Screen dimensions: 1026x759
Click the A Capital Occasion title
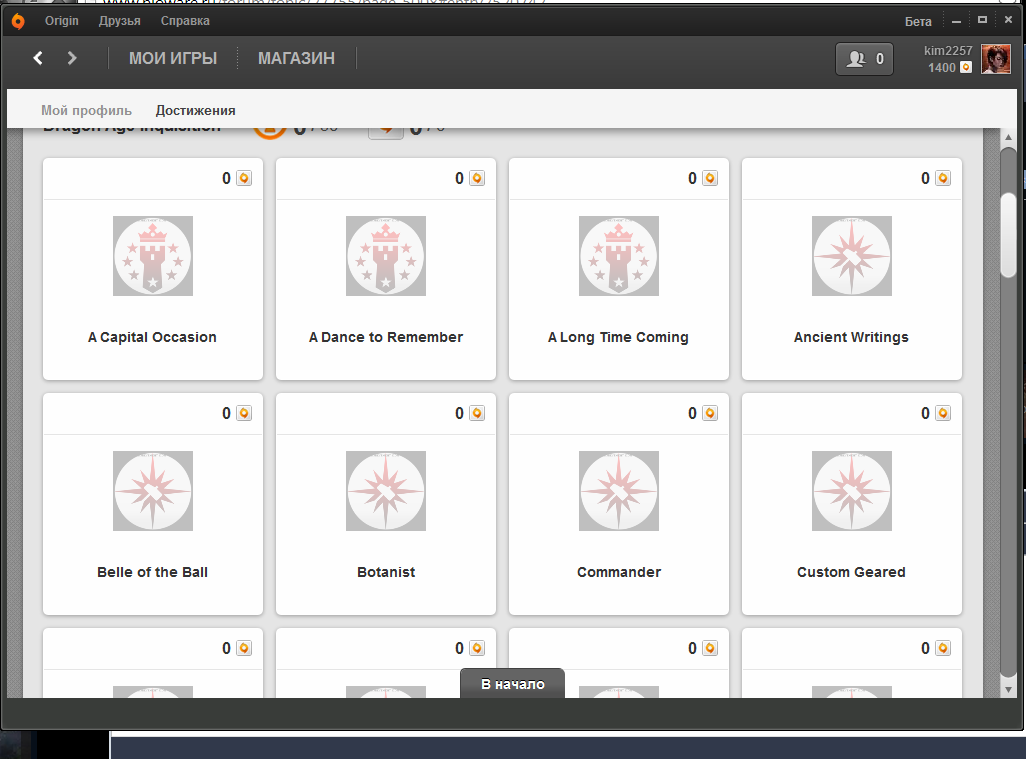[152, 337]
